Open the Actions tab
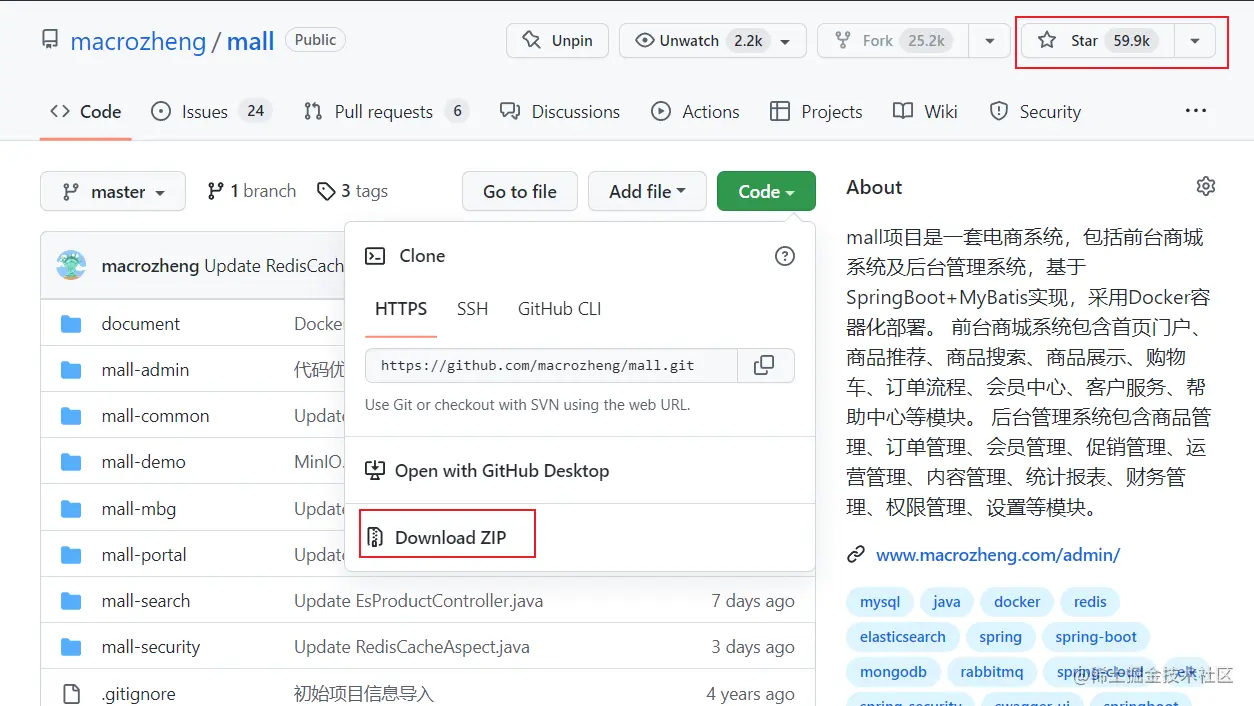The width and height of the screenshot is (1254, 706). tap(695, 111)
